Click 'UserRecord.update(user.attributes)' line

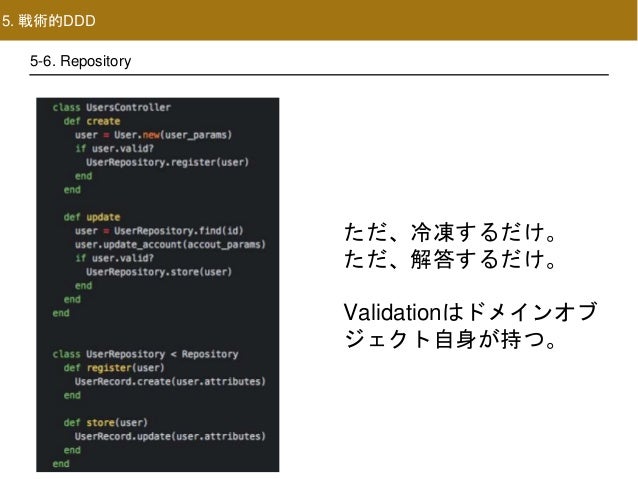(x=170, y=436)
